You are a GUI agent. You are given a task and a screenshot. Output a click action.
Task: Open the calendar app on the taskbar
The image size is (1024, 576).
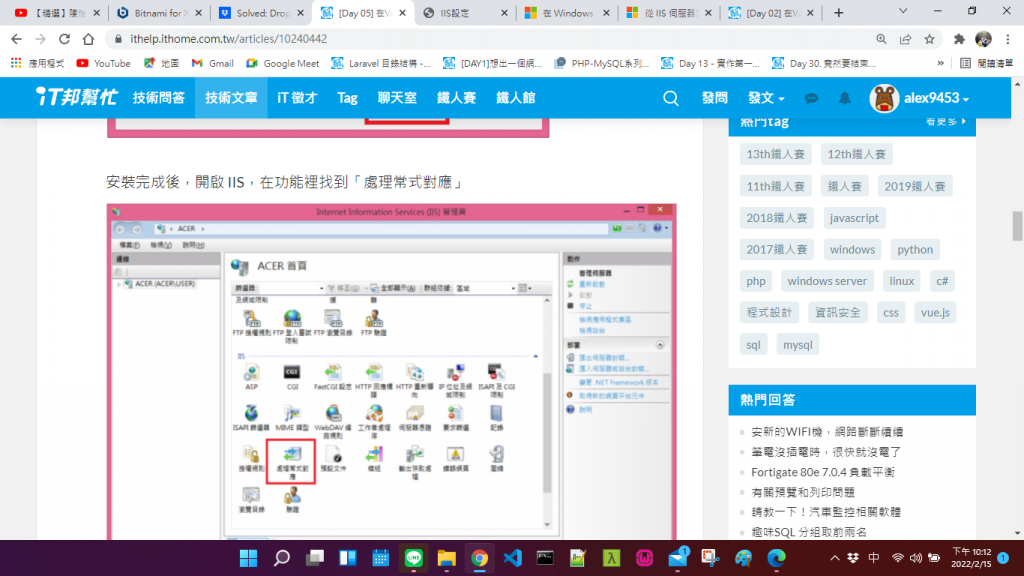(x=380, y=558)
